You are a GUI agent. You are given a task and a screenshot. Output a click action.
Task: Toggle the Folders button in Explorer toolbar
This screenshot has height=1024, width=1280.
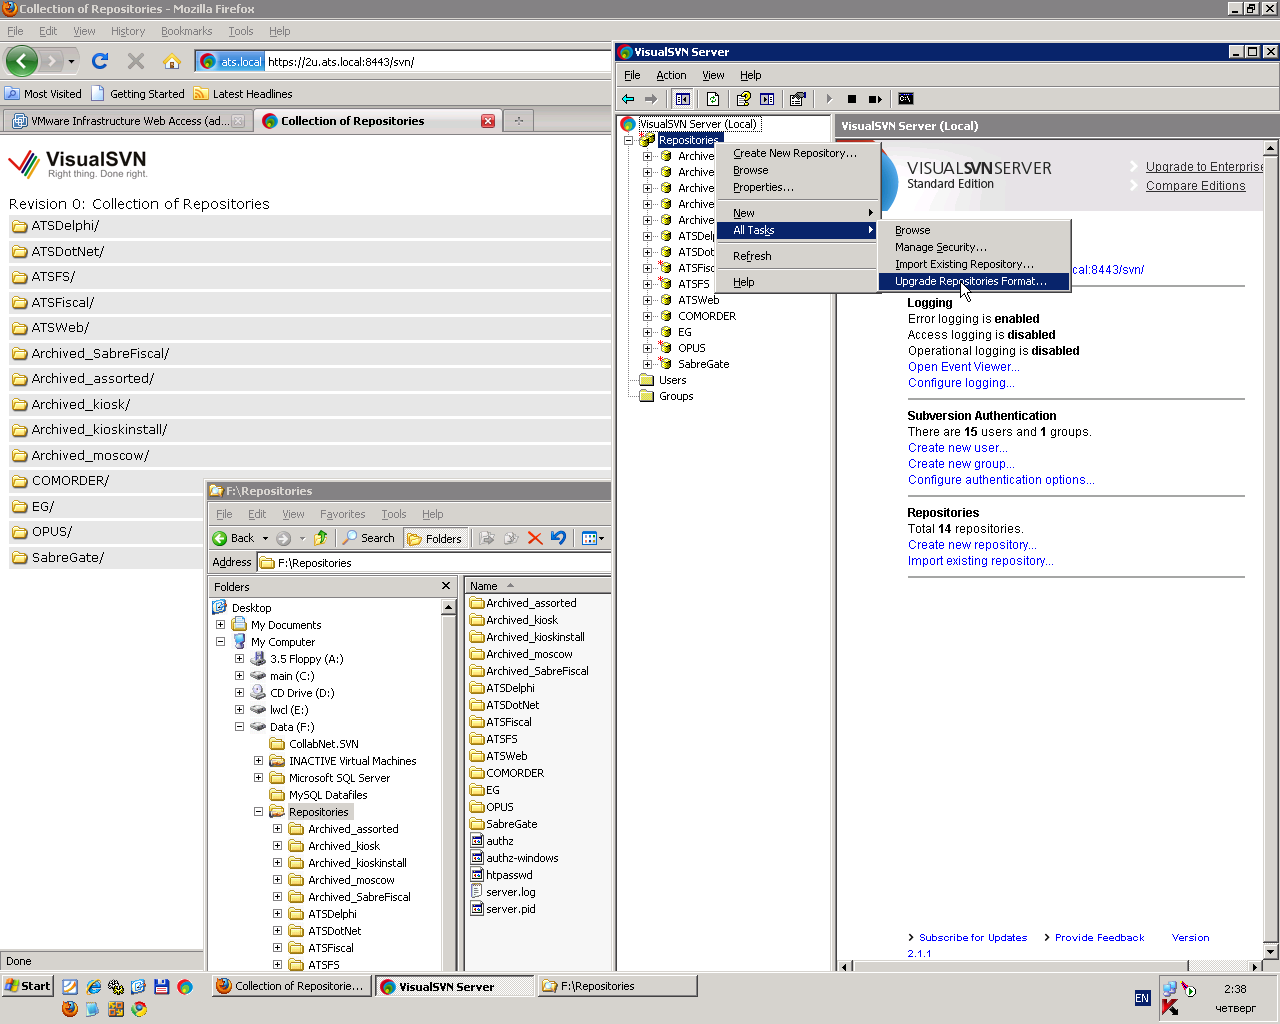(435, 538)
